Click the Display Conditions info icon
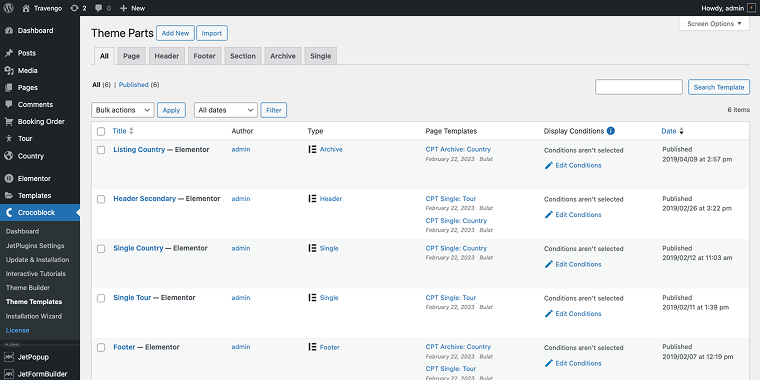The width and height of the screenshot is (760, 380). pyautogui.click(x=611, y=131)
